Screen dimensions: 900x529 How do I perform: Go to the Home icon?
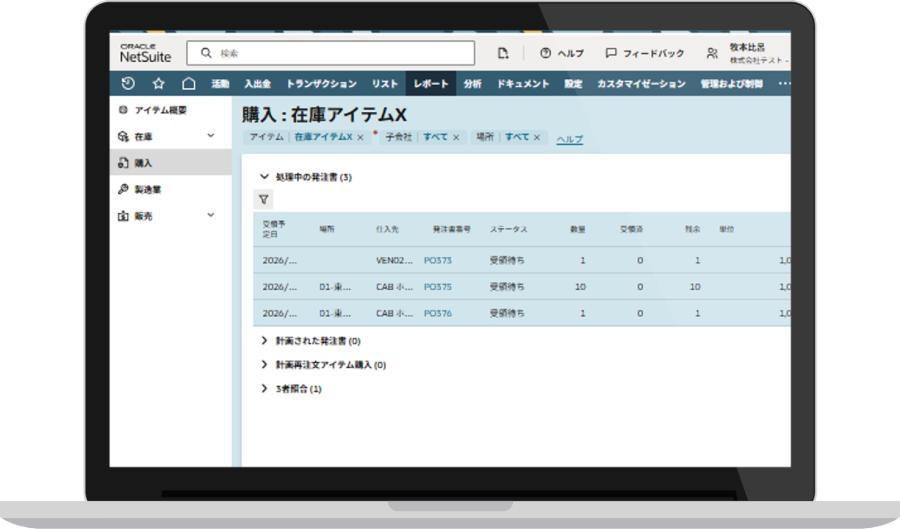coord(188,84)
